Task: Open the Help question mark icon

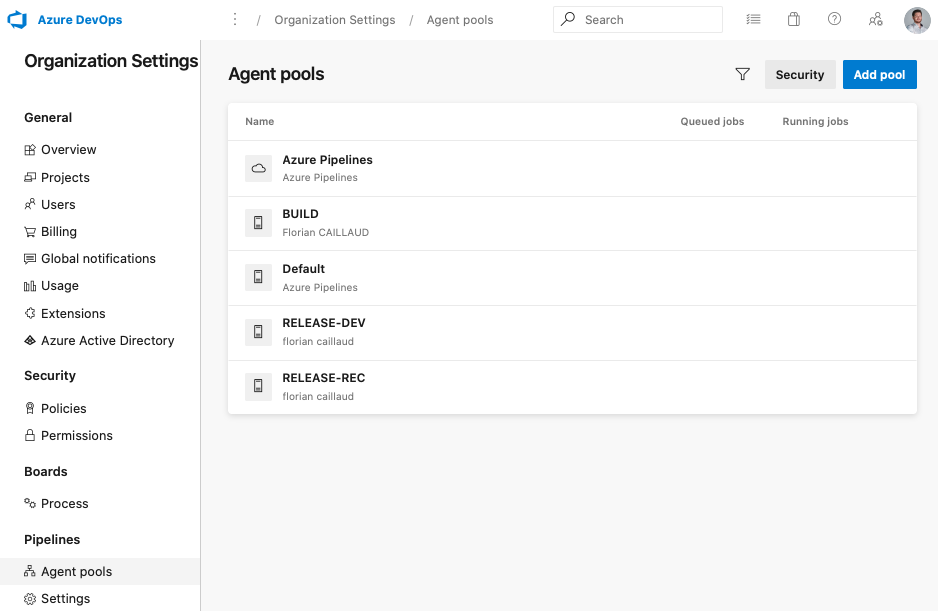Action: pos(834,19)
